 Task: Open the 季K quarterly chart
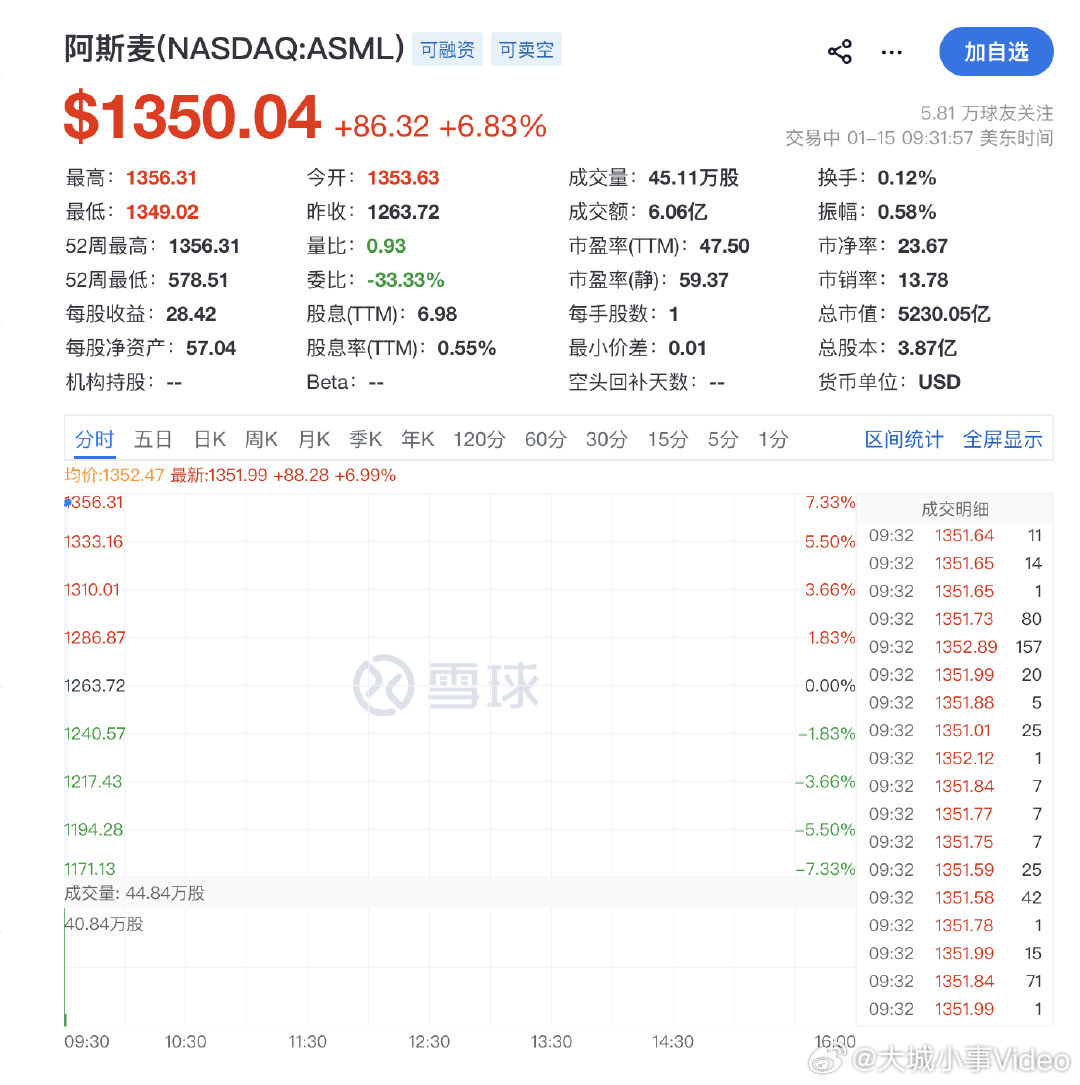click(x=365, y=438)
